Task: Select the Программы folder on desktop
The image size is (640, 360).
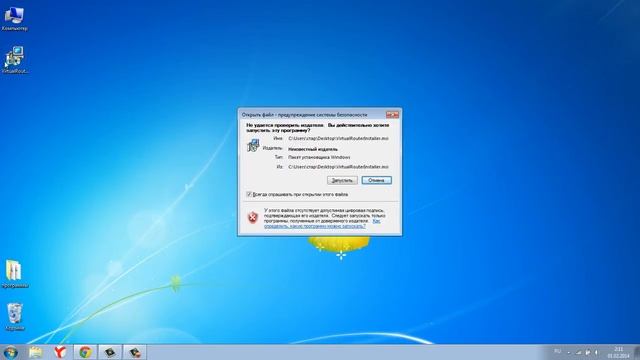Action: point(14,274)
